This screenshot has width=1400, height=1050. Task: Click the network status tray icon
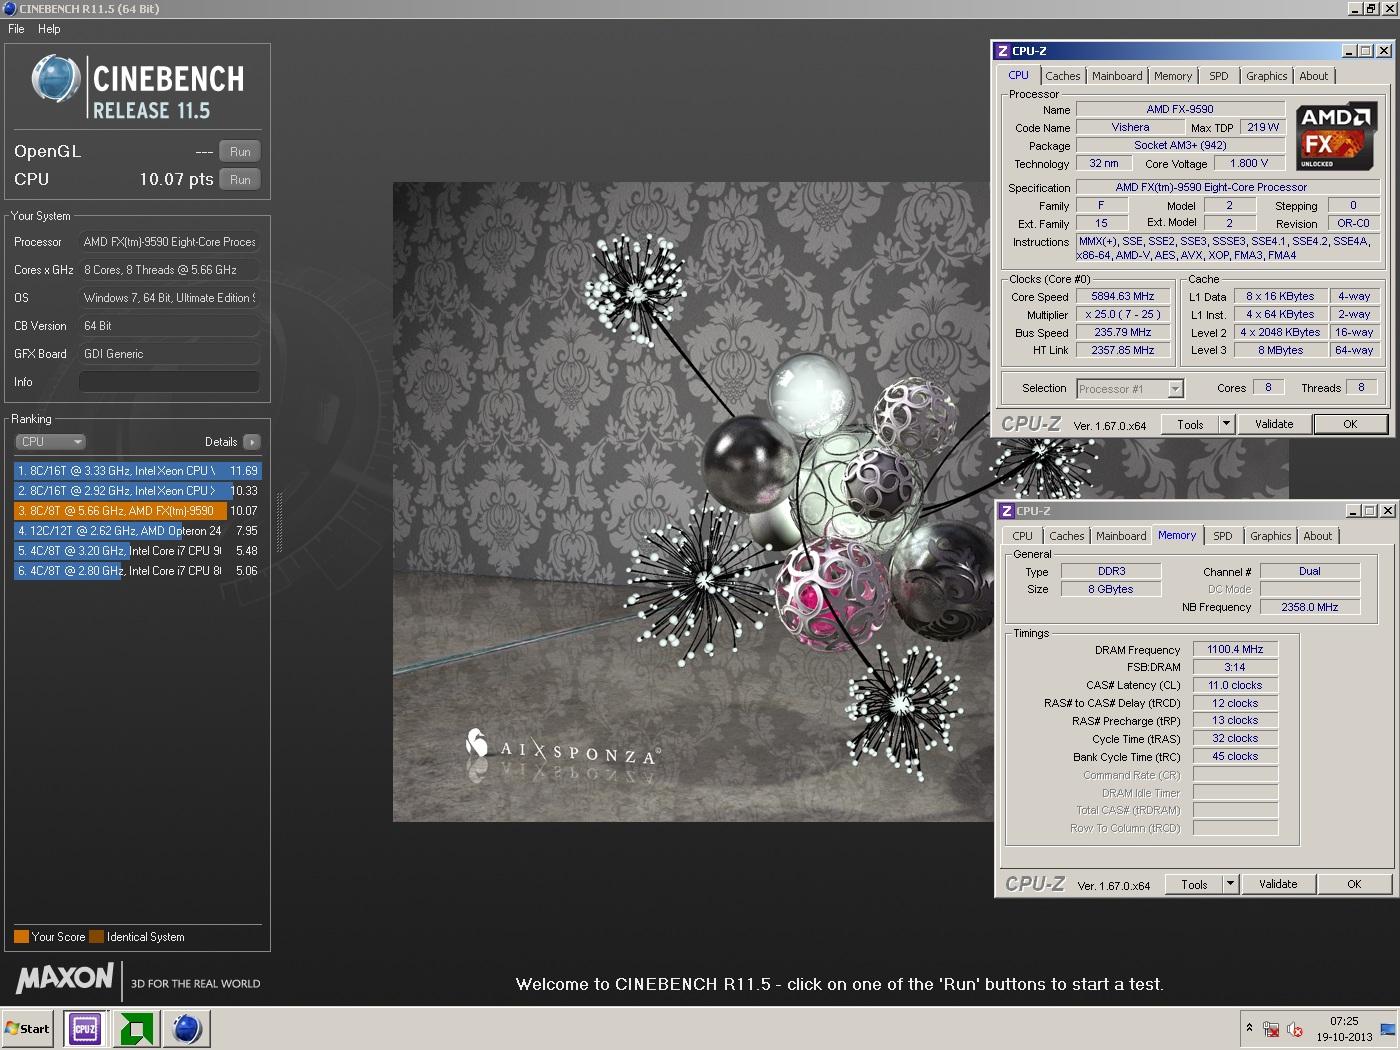pyautogui.click(x=1271, y=1029)
